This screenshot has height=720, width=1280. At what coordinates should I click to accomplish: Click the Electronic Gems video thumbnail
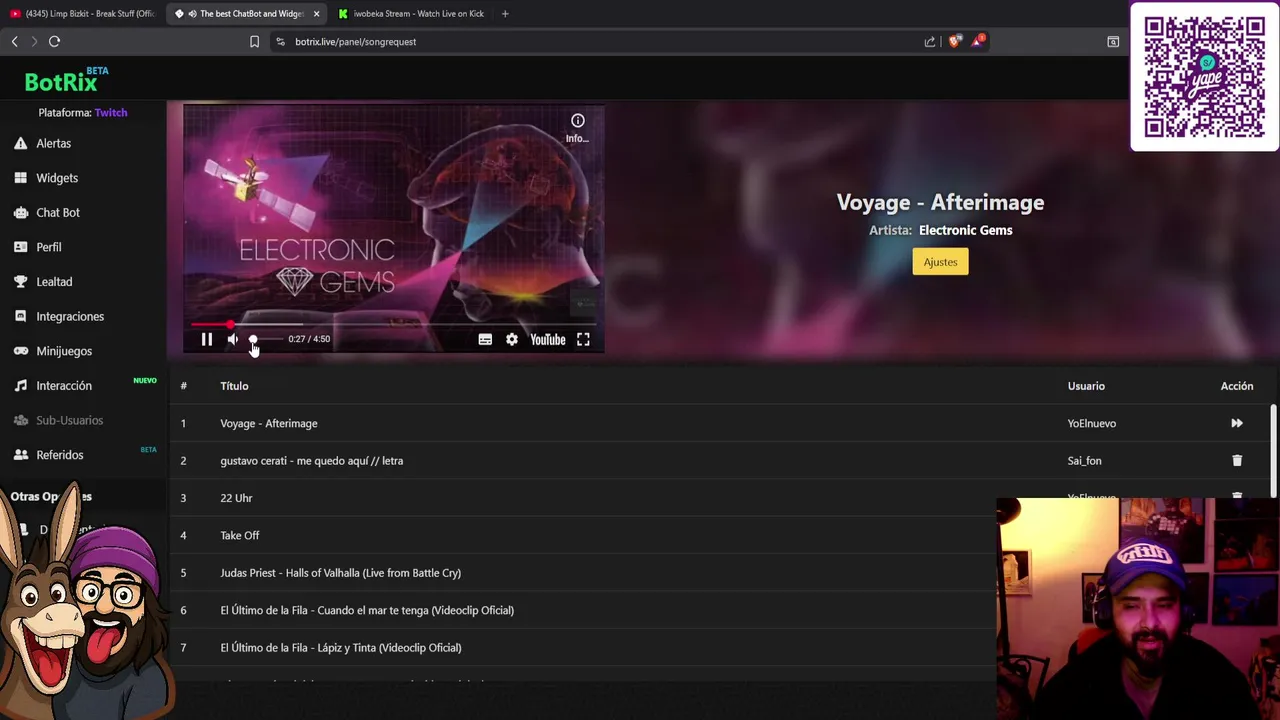tap(393, 228)
